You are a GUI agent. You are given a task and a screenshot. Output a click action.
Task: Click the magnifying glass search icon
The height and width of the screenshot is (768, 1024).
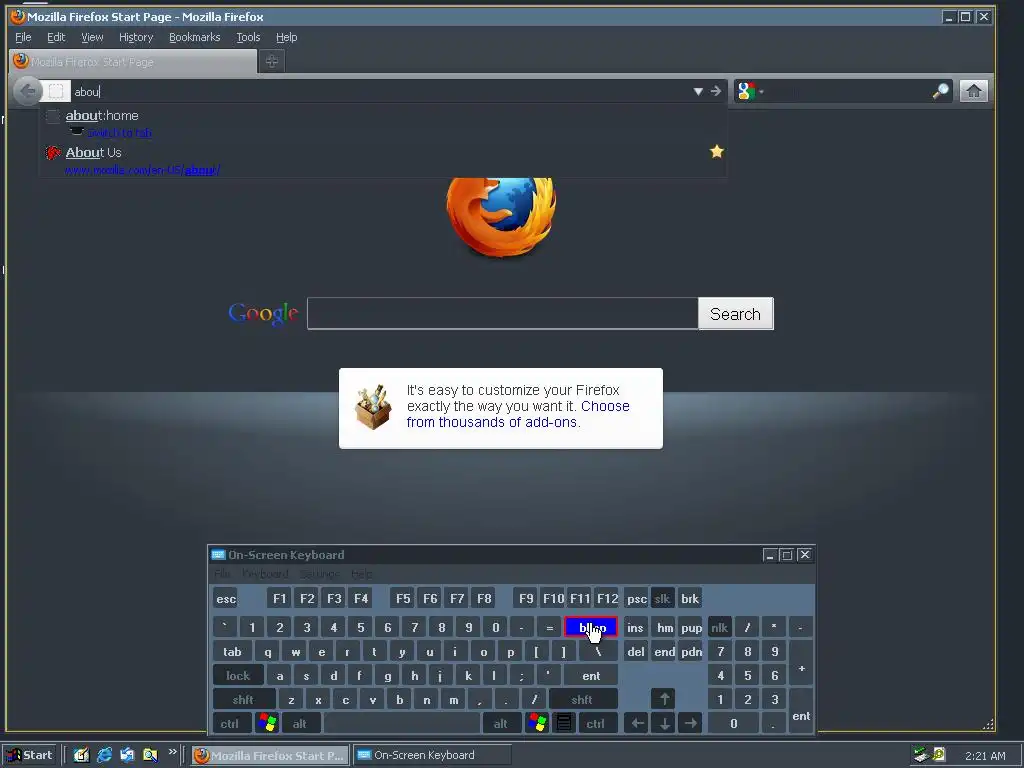click(940, 91)
